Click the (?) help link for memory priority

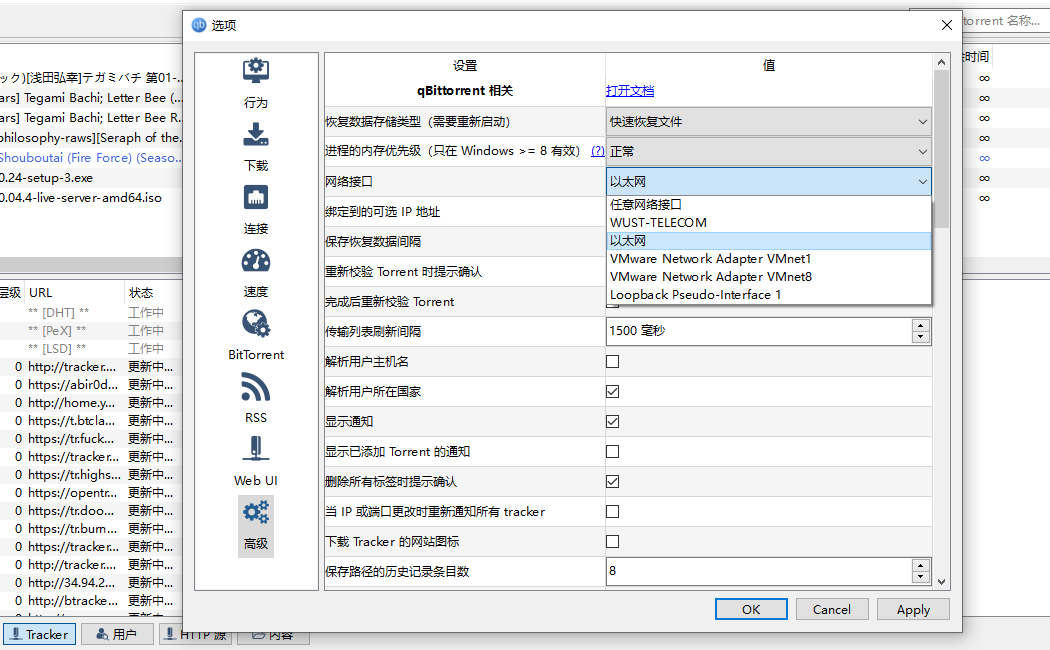click(x=597, y=151)
